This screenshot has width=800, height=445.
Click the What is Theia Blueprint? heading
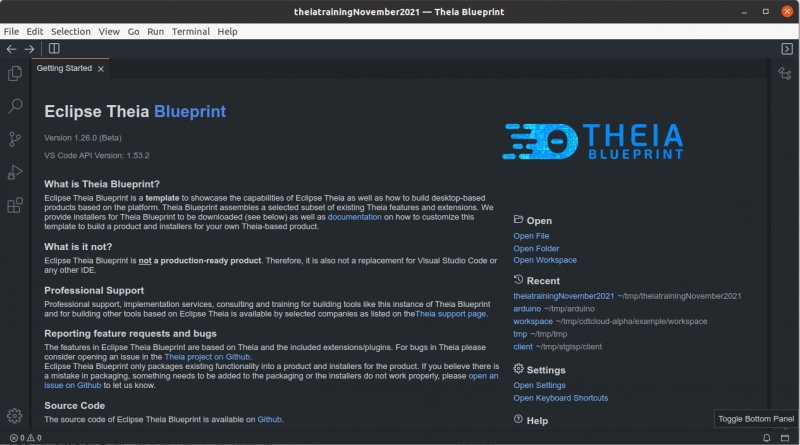tap(102, 184)
